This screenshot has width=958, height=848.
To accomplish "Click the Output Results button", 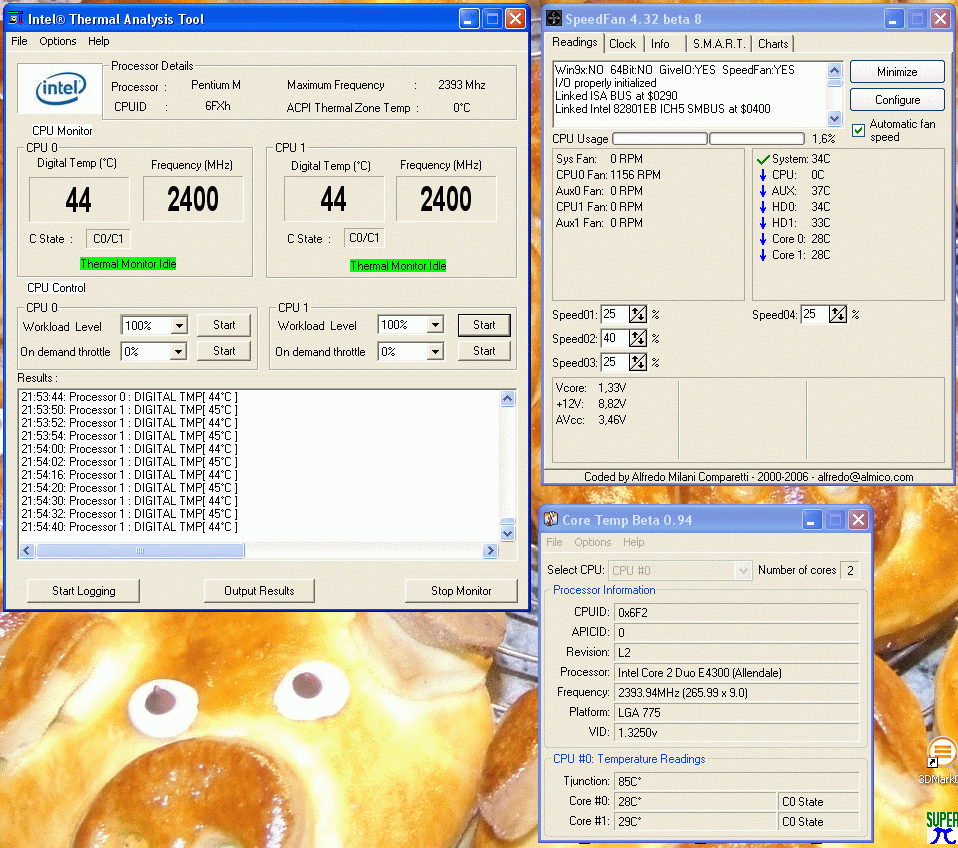I will pos(259,591).
